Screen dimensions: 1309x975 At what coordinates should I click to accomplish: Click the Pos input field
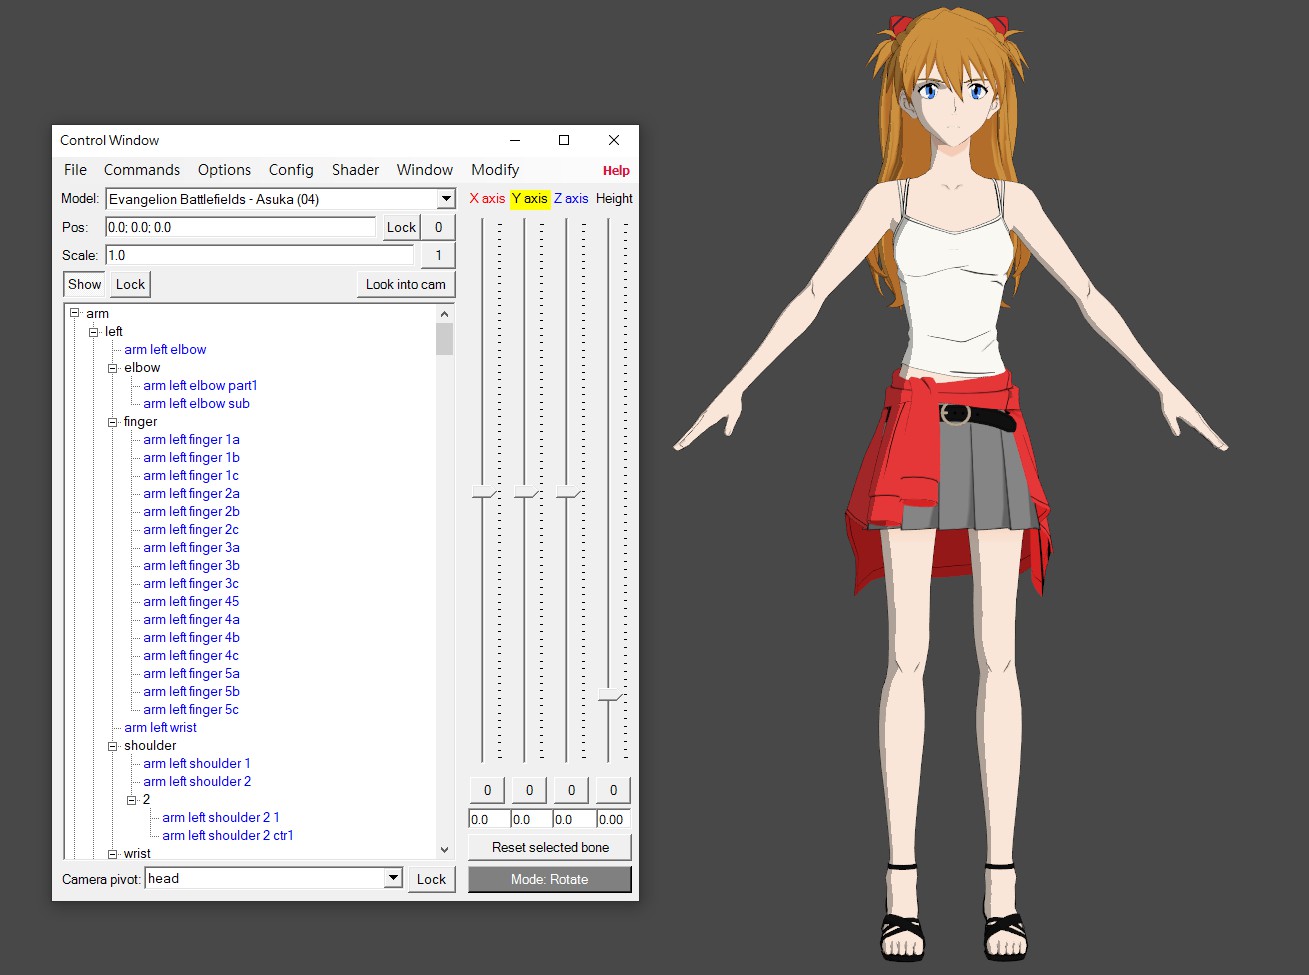click(x=240, y=227)
